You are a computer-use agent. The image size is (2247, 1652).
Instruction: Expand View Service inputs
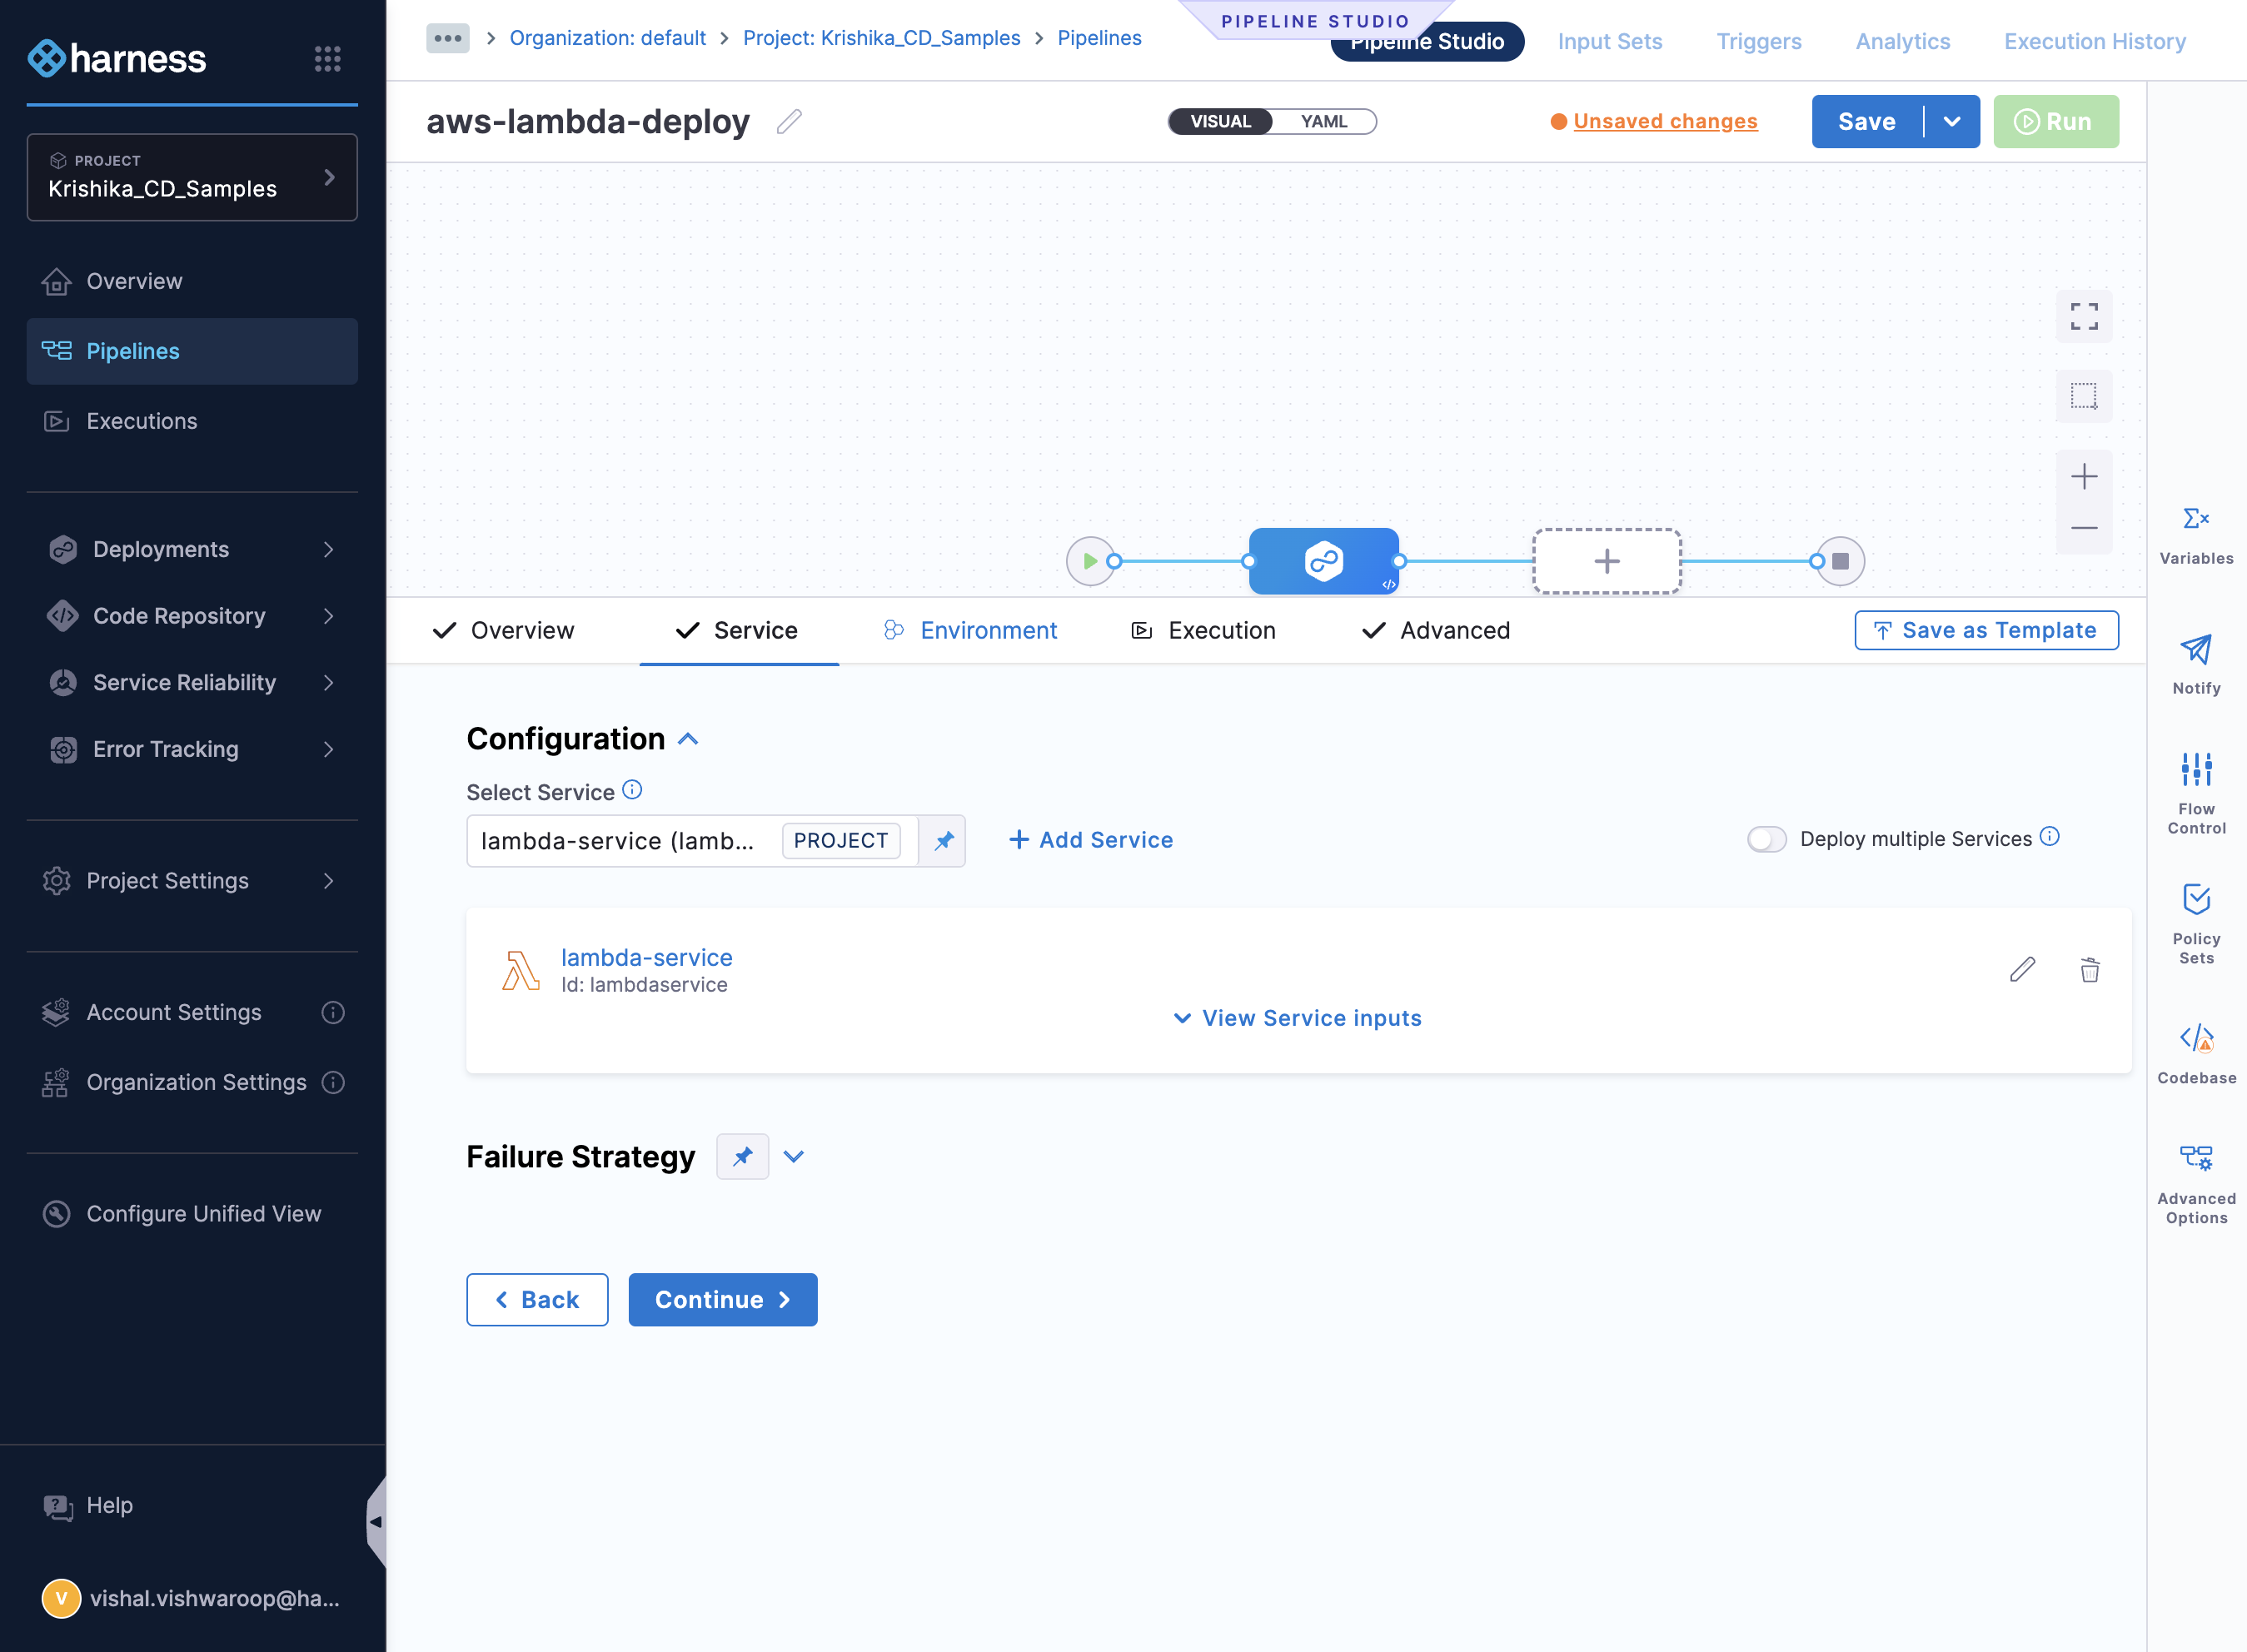coord(1297,1018)
